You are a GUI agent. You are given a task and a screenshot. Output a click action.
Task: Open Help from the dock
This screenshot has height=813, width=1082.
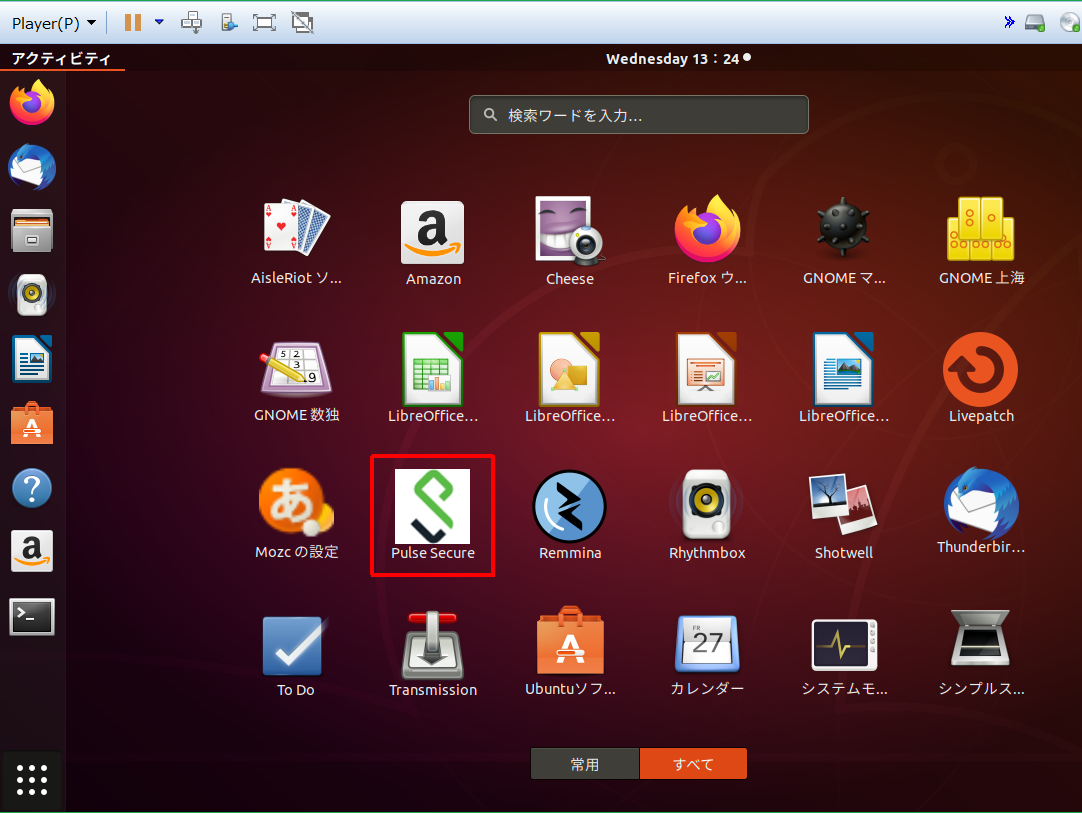(32, 489)
